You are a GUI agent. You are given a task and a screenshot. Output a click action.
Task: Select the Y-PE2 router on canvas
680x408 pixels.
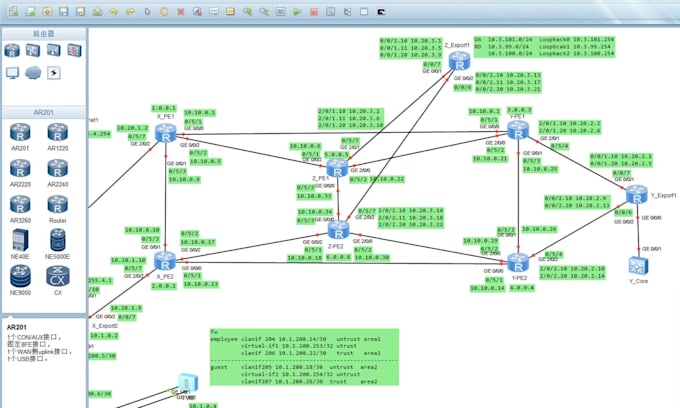tap(518, 263)
